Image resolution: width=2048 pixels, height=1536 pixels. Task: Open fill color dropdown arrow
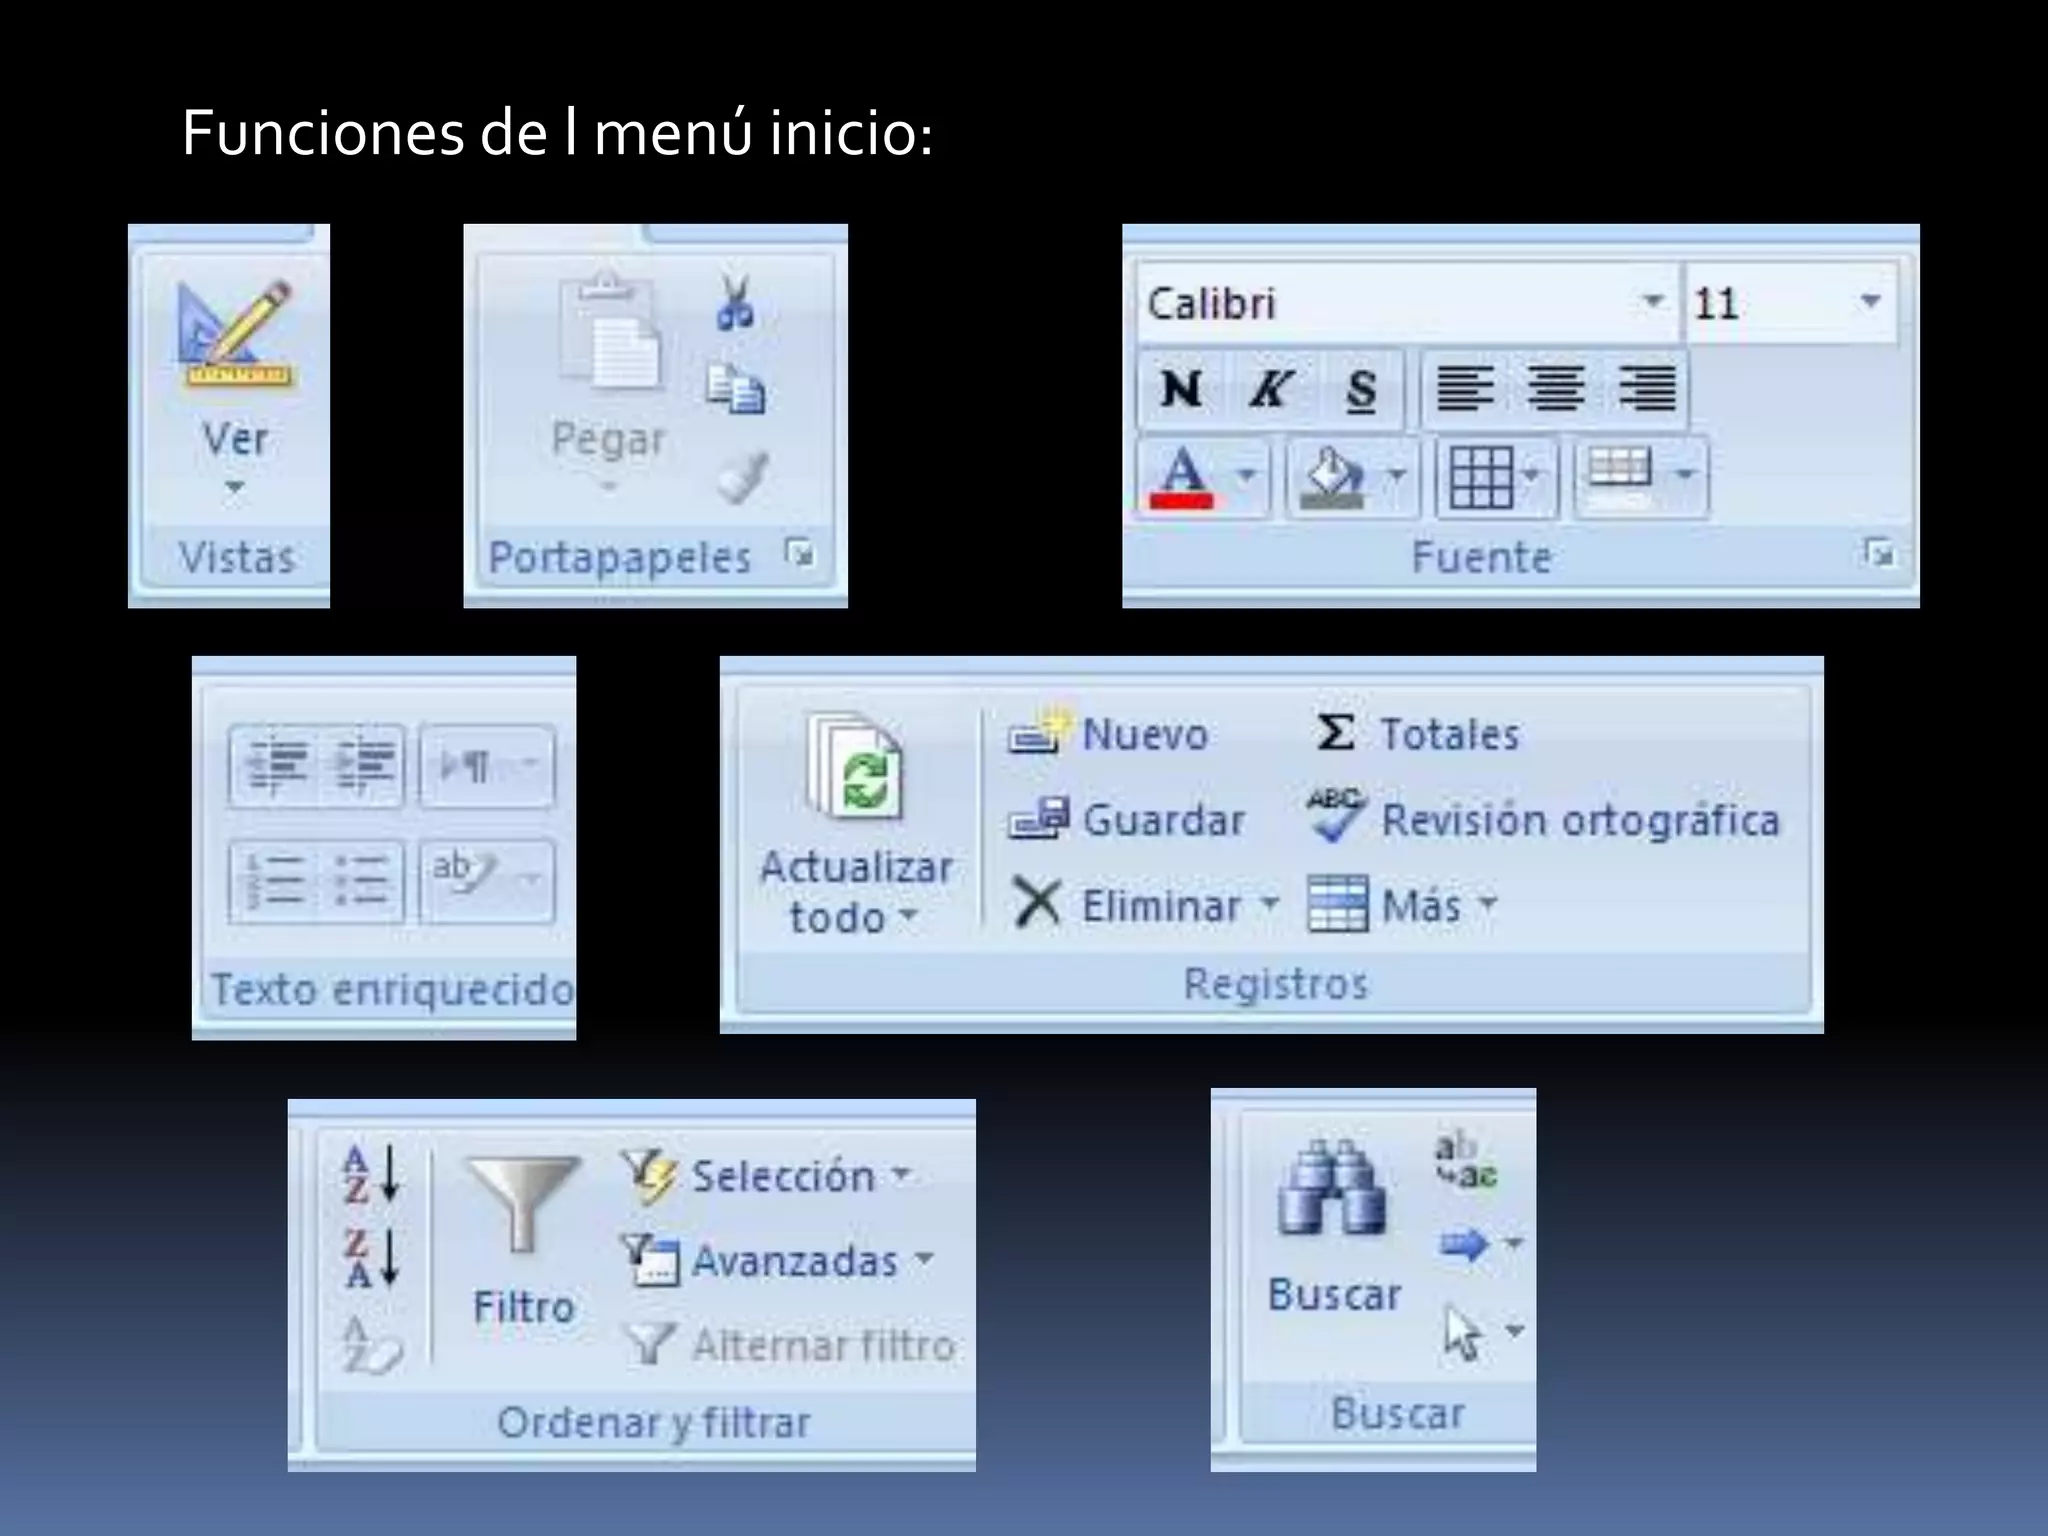[1396, 475]
